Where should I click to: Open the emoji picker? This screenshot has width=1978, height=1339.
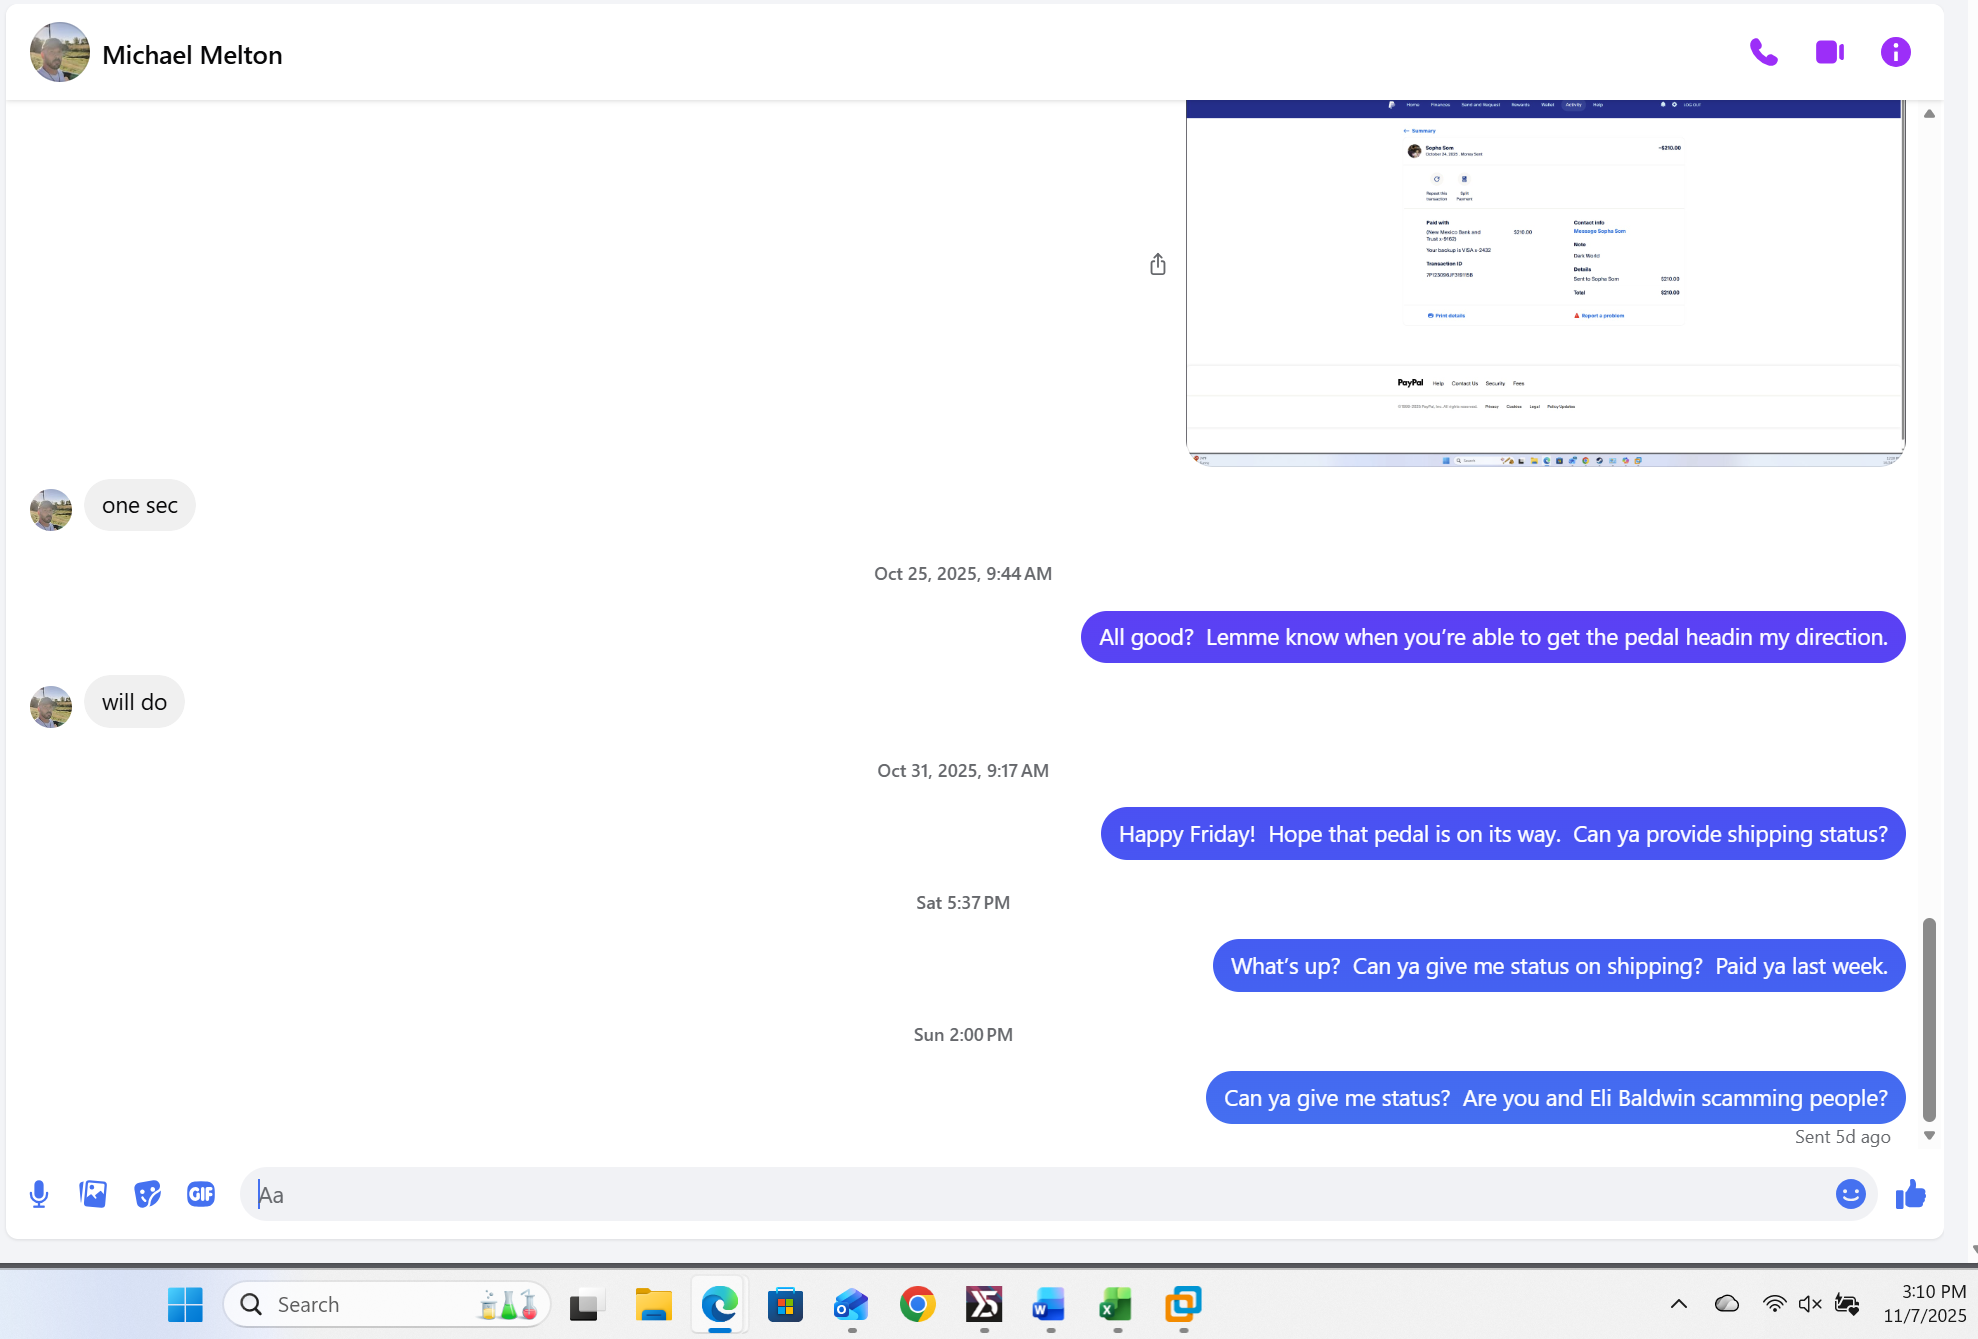coord(1849,1194)
